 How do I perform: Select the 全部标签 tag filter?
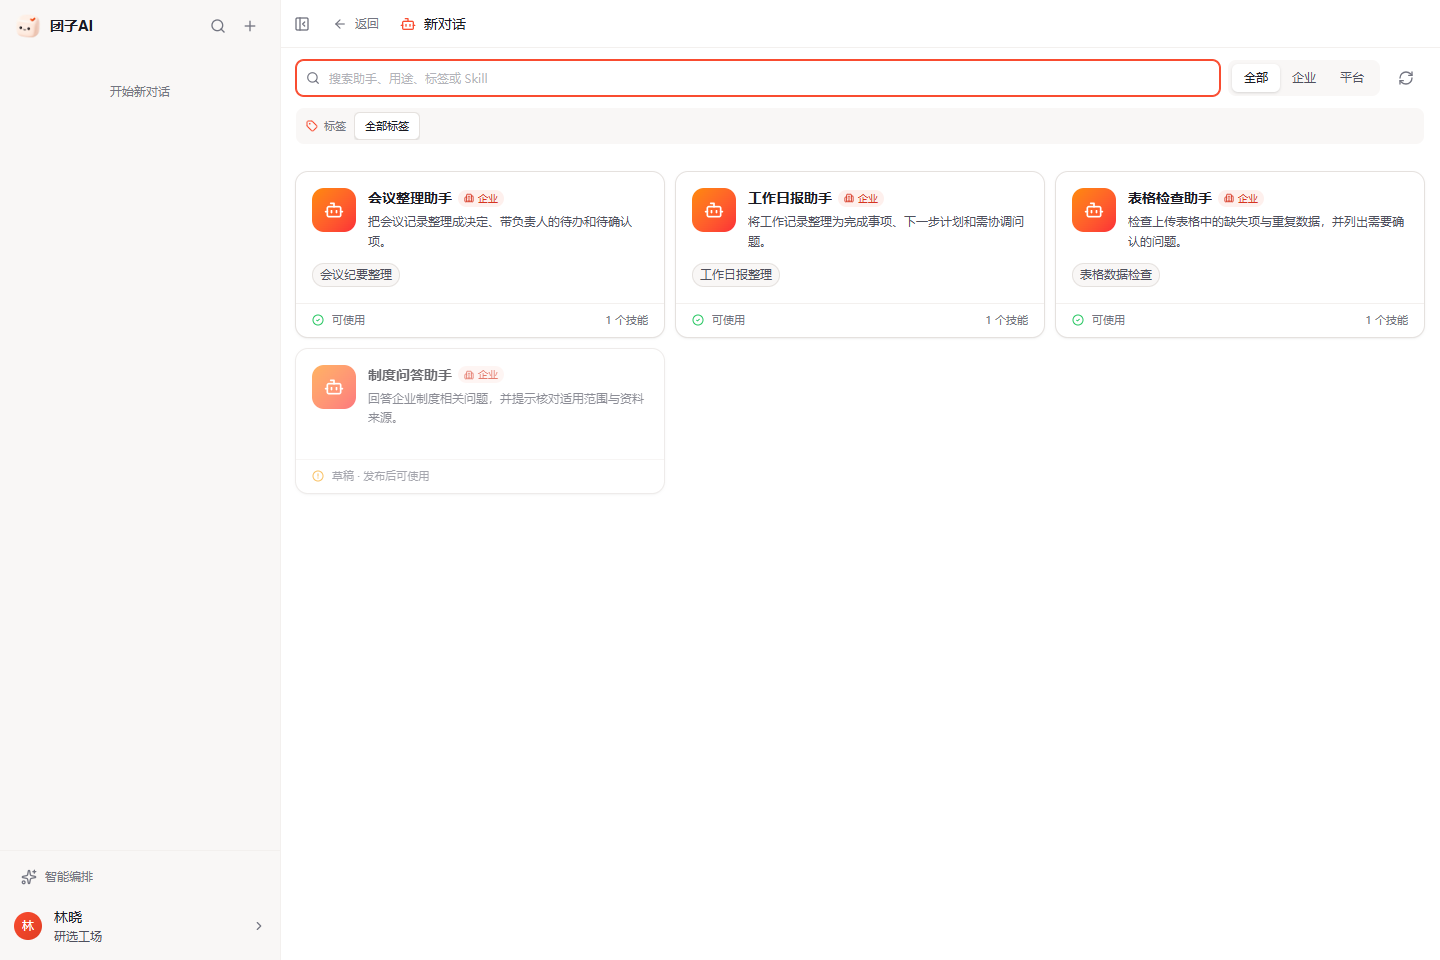click(387, 126)
